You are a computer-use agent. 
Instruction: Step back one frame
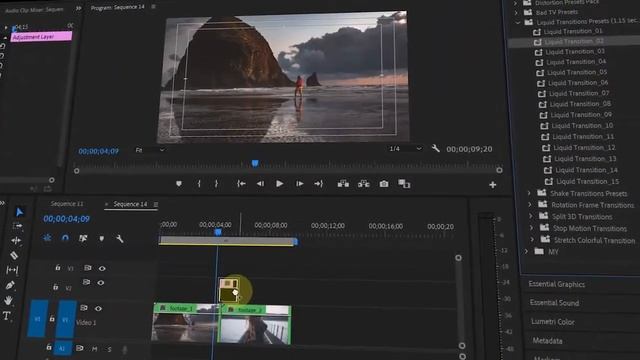click(x=260, y=184)
